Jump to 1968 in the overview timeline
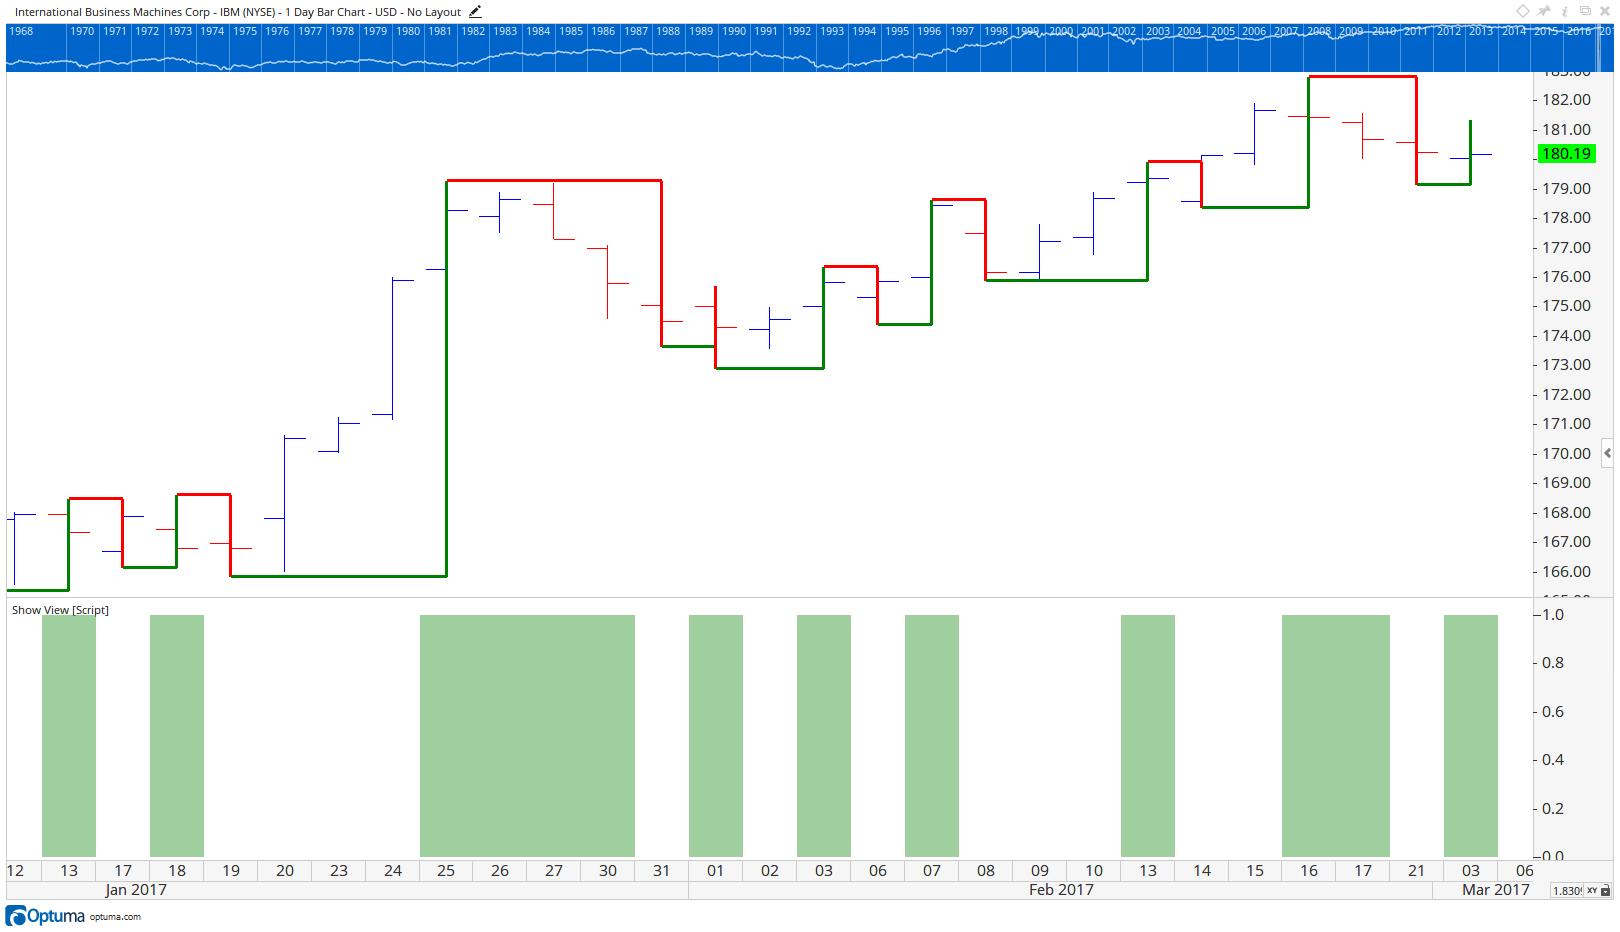Viewport: 1620px width, 932px height. [x=21, y=31]
